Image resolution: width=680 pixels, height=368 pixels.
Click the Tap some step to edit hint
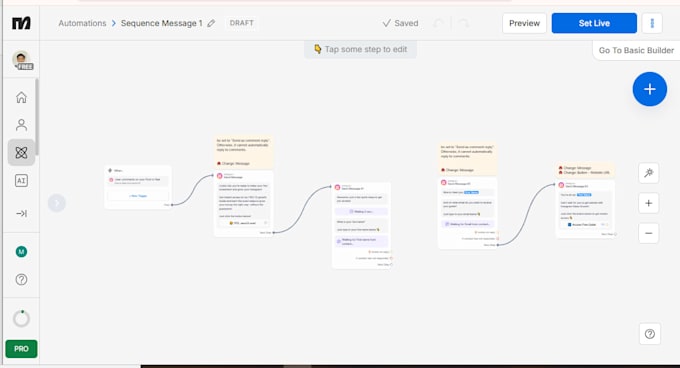[360, 49]
